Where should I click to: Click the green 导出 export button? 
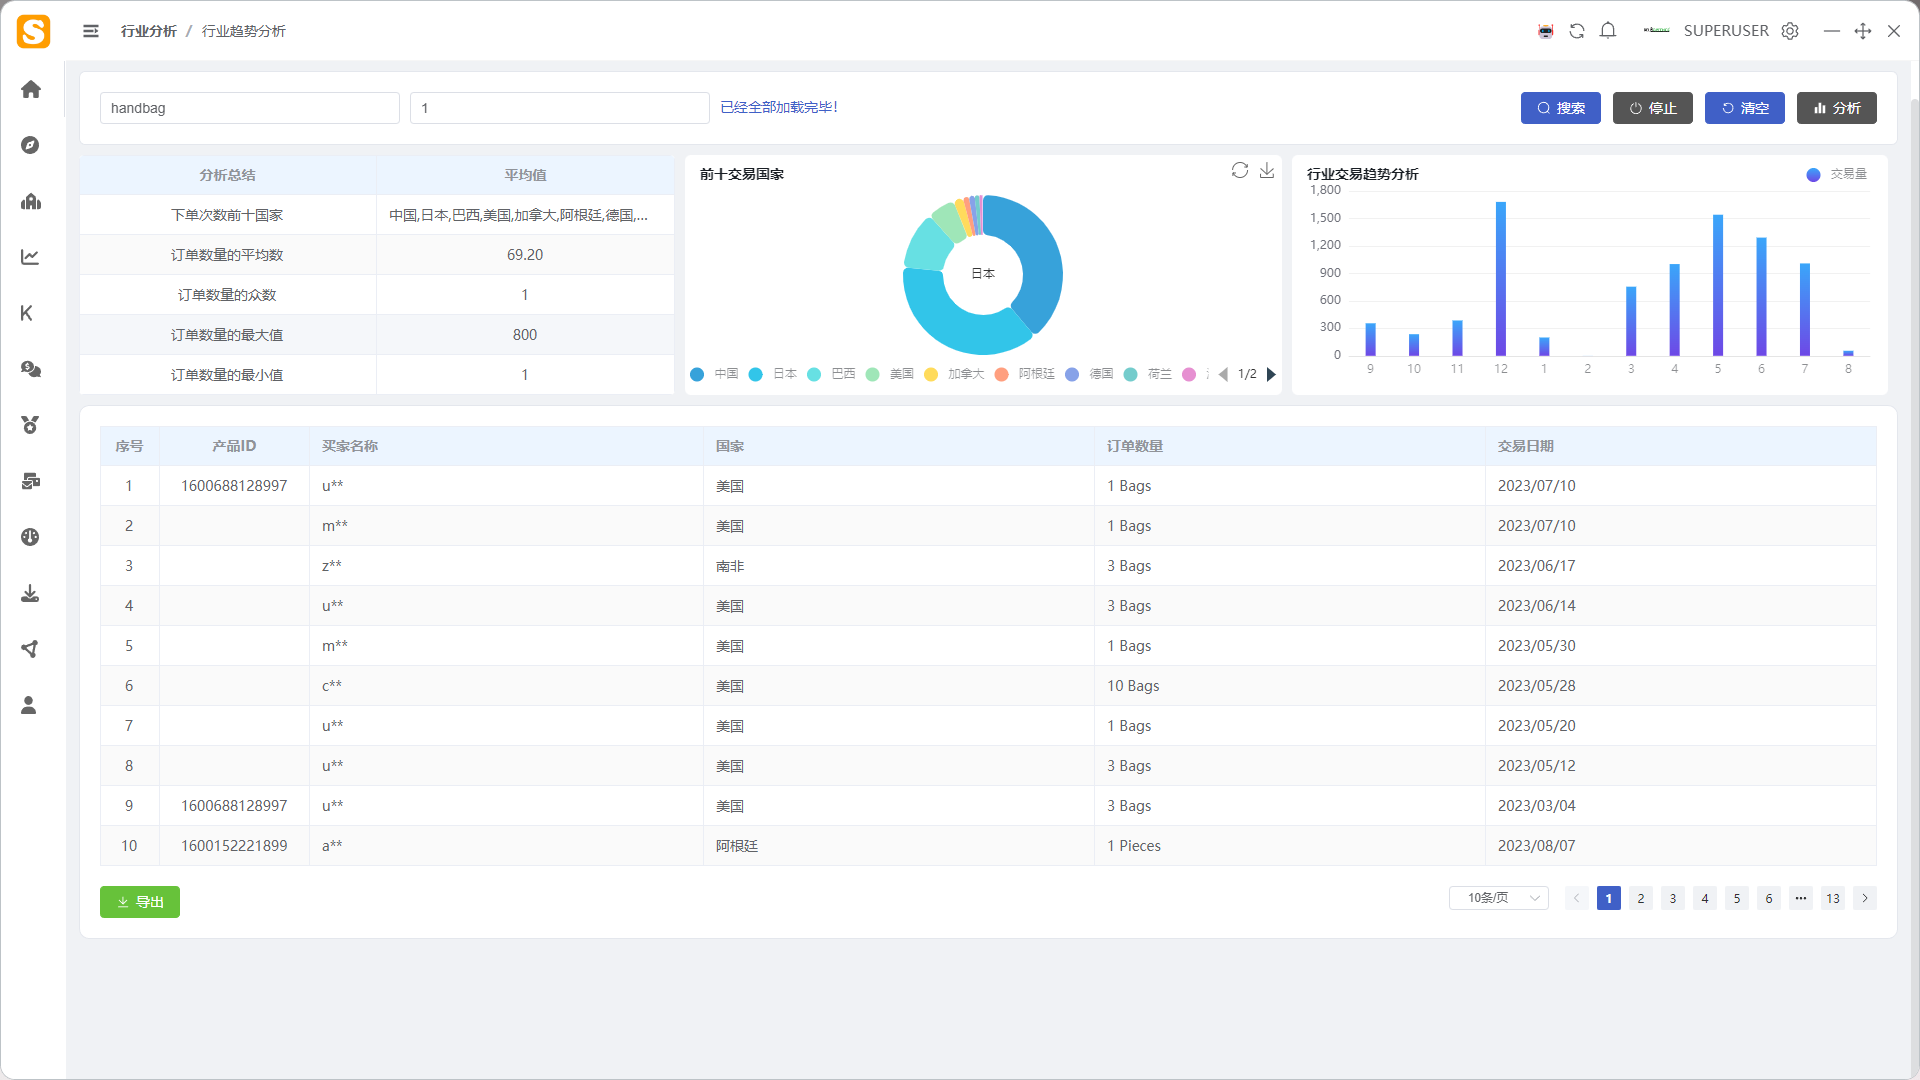click(140, 902)
